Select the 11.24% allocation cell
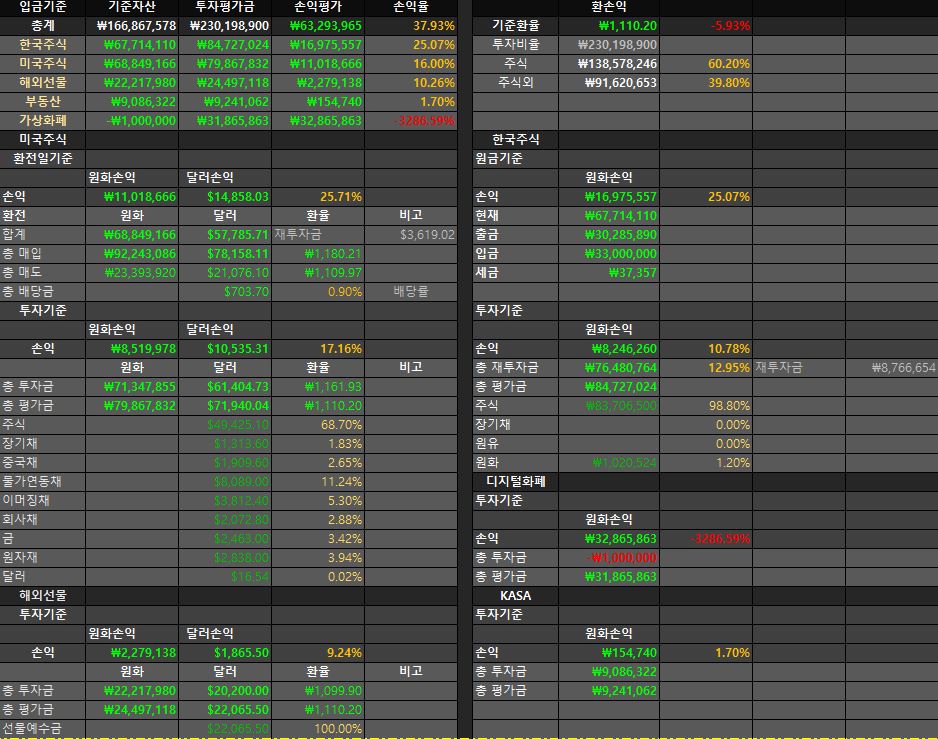Image resolution: width=938 pixels, height=739 pixels. coord(318,482)
